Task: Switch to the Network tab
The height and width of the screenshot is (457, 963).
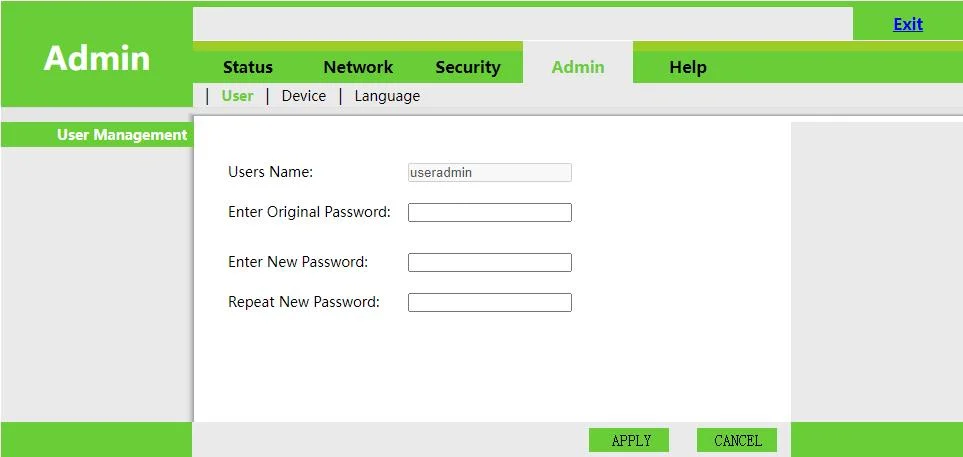Action: tap(358, 67)
